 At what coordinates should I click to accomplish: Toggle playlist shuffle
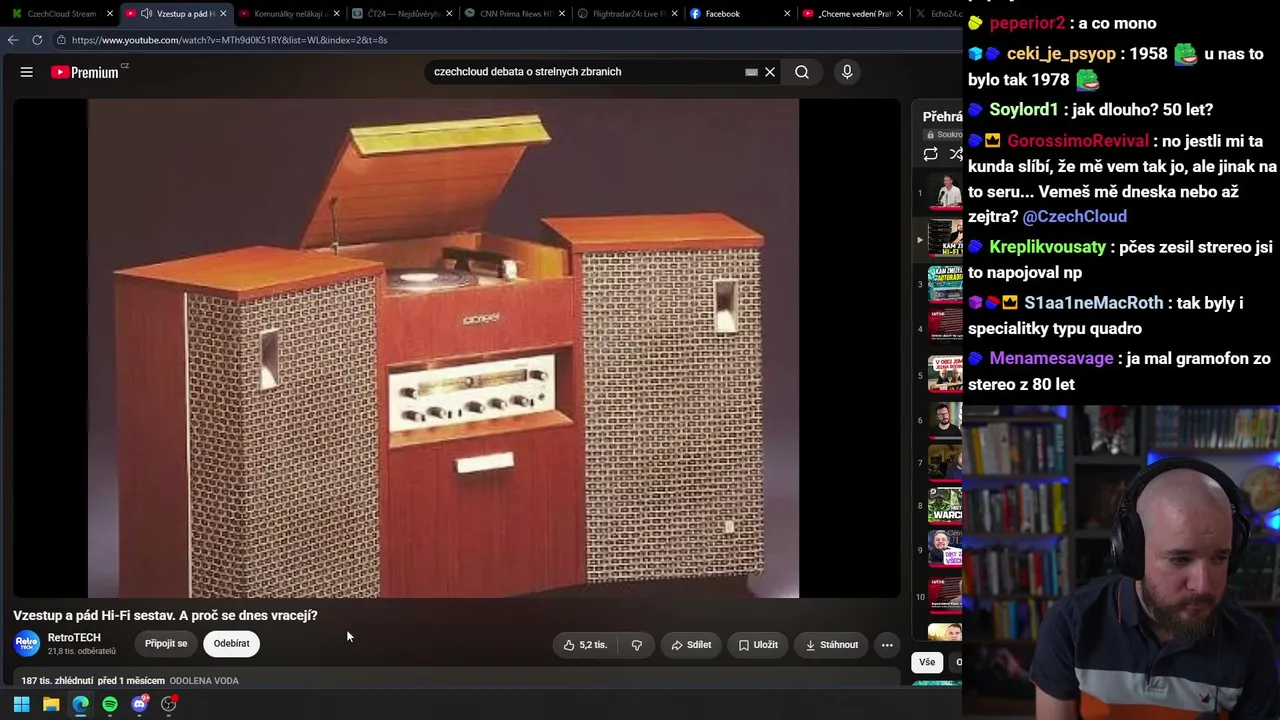956,154
